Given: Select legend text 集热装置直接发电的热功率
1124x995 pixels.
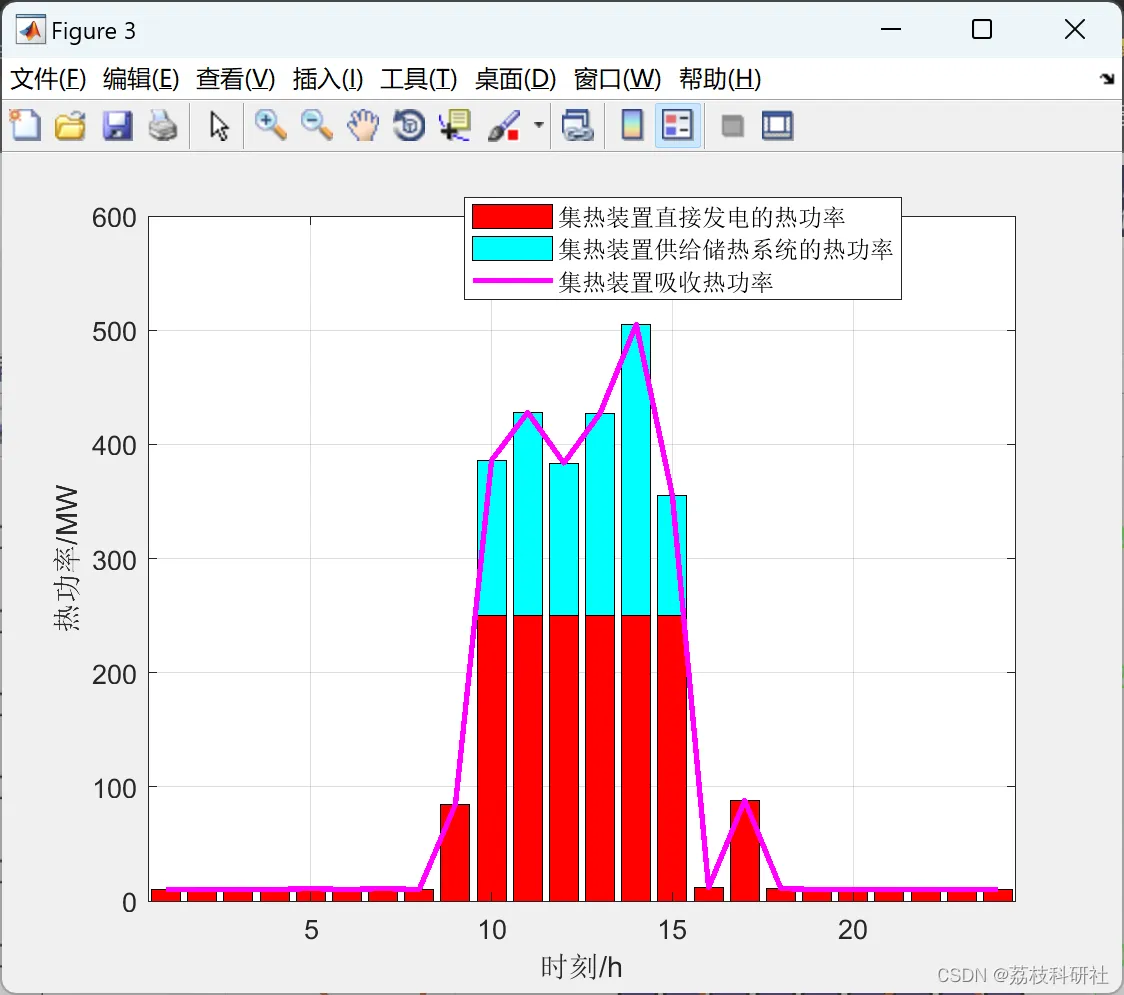Looking at the screenshot, I should 702,217.
